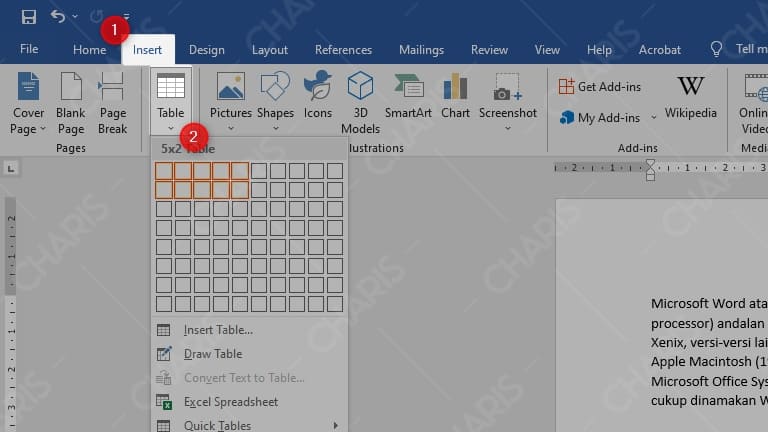Open the References tab
The image size is (768, 432).
point(343,49)
